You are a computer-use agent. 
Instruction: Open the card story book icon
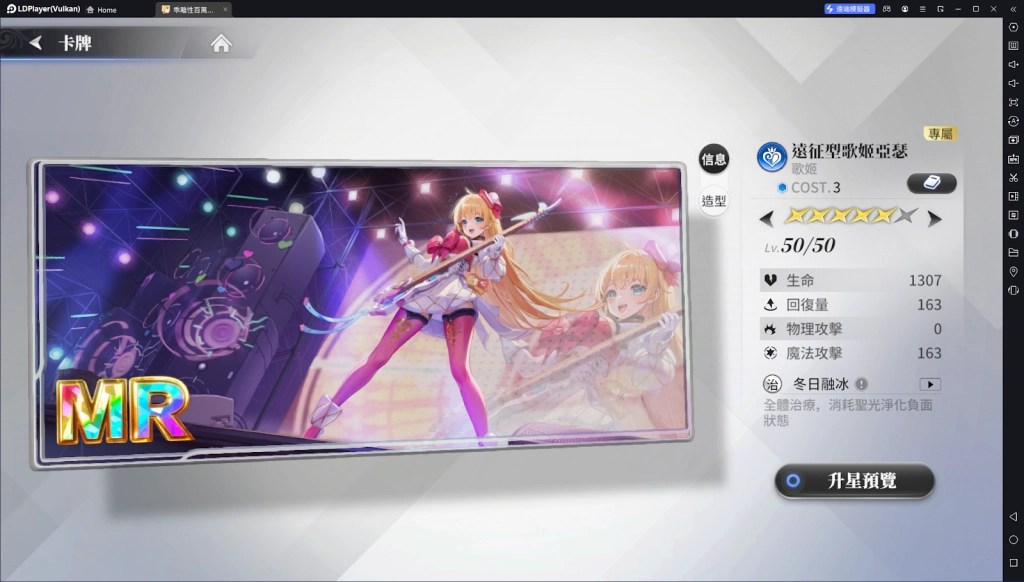pyautogui.click(x=931, y=183)
